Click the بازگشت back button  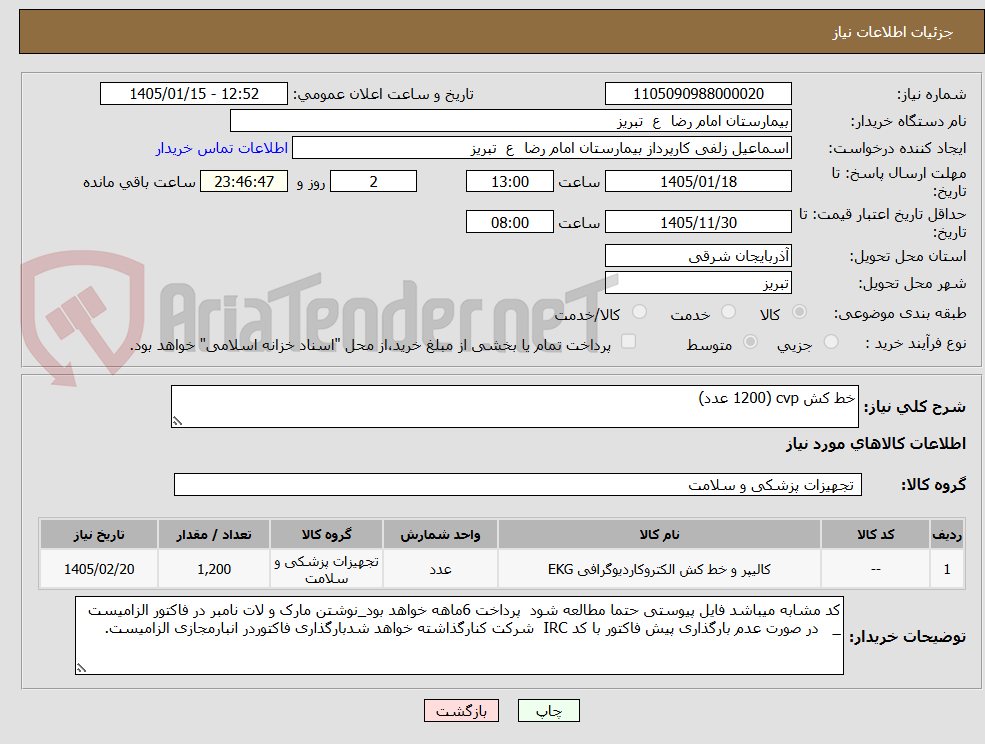point(461,711)
